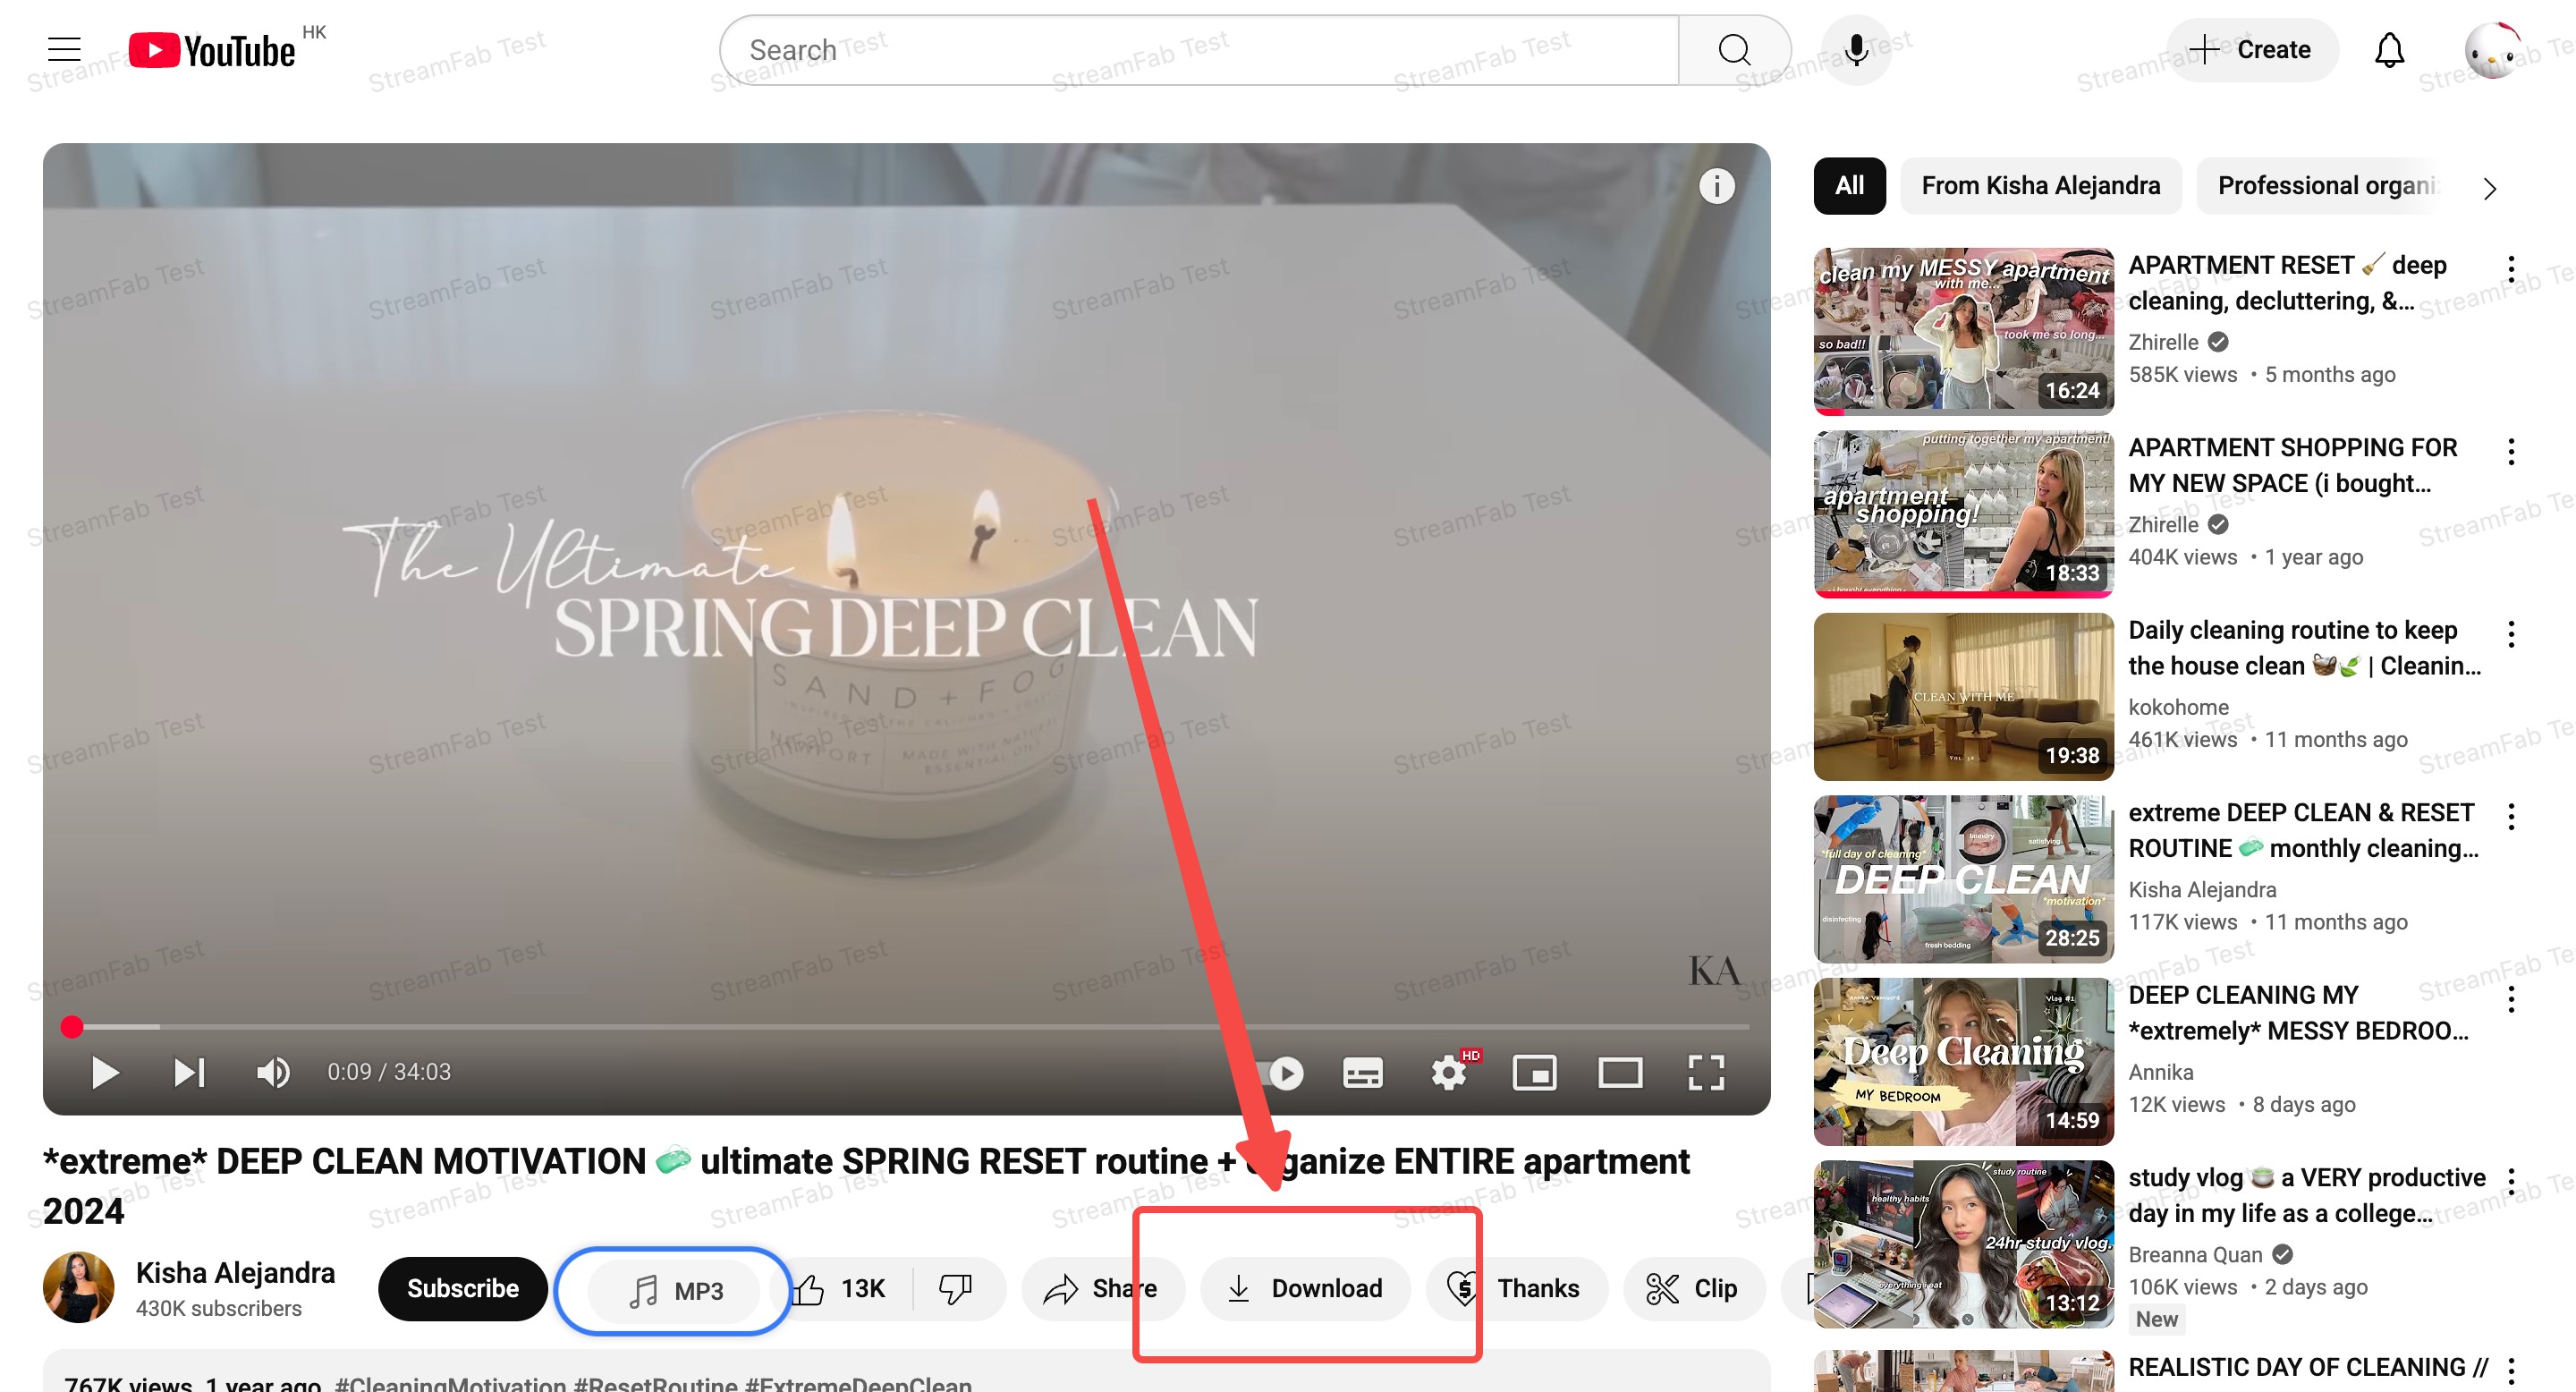
Task: Click the #CleaningMotivation hashtag
Action: point(450,1383)
